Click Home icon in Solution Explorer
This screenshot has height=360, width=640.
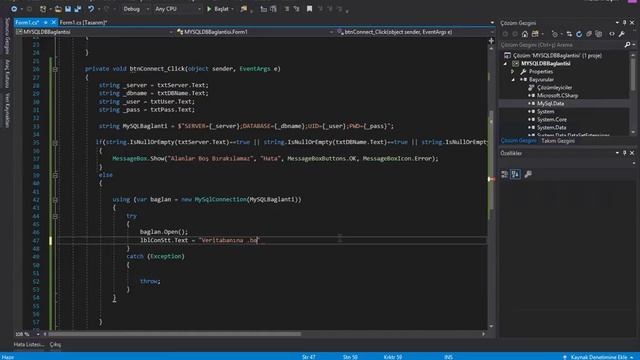(525, 34)
